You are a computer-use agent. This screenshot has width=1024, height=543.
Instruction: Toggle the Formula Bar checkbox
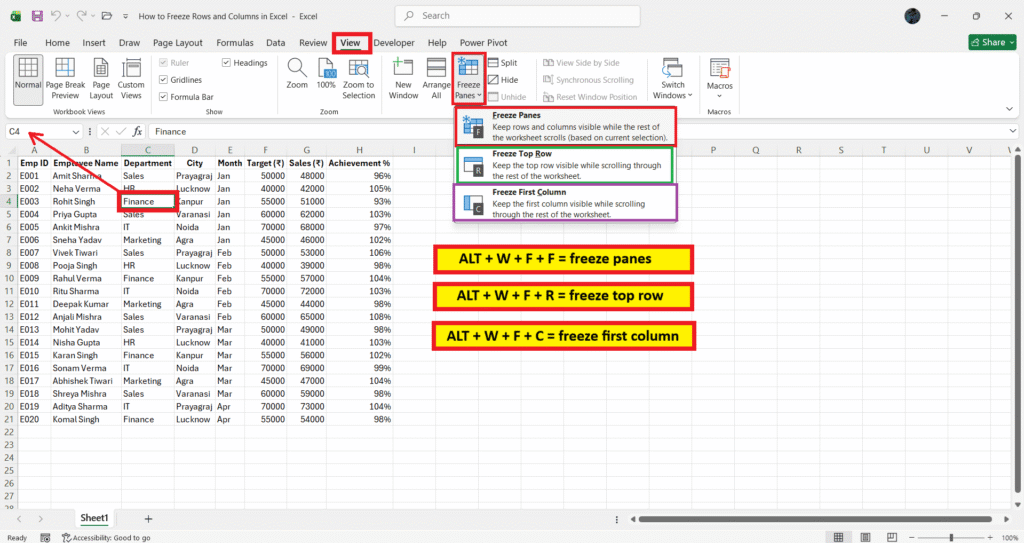tap(164, 97)
